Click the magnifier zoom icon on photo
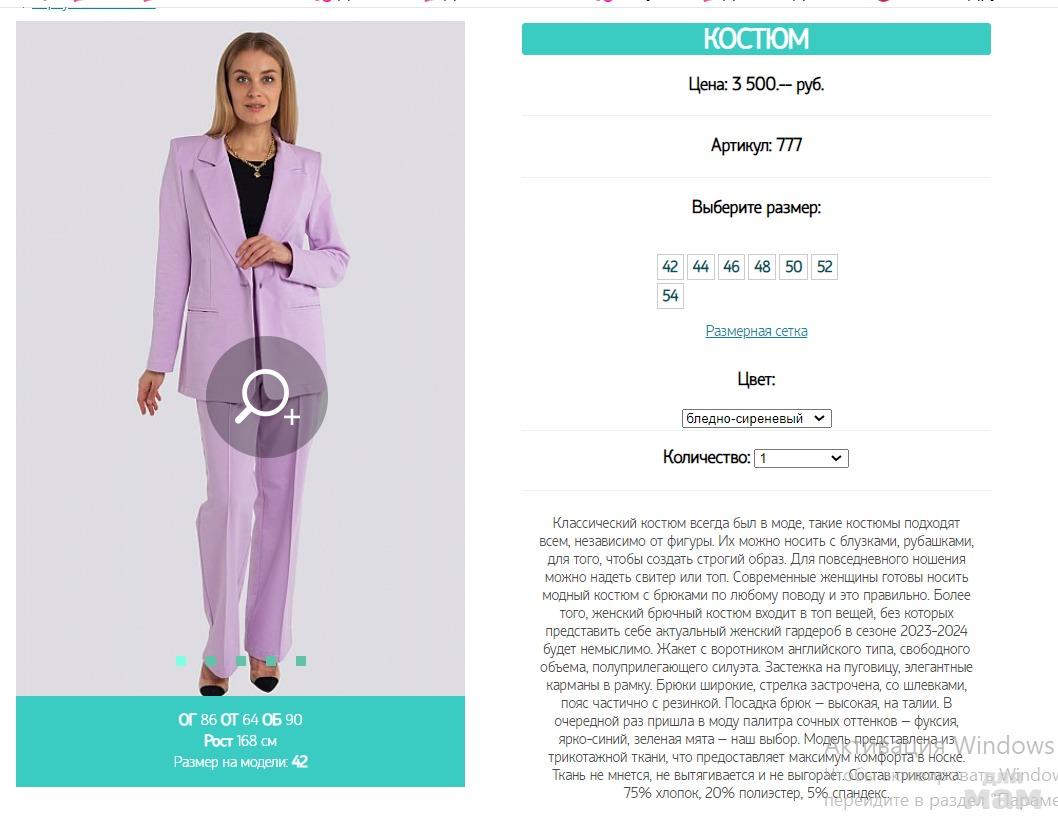 click(267, 397)
